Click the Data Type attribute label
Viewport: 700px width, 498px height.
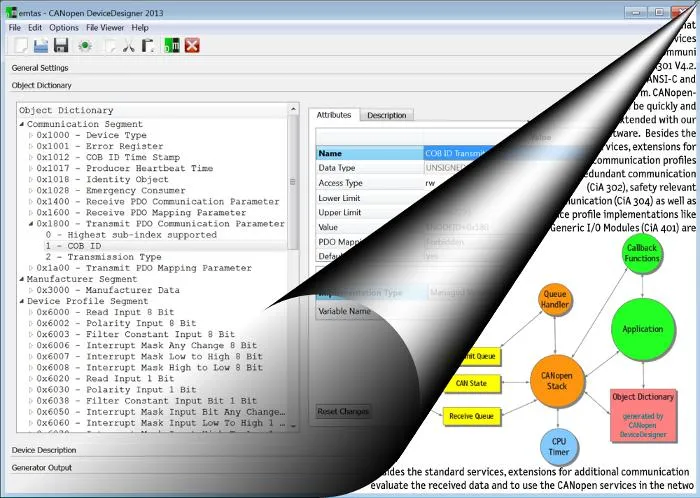point(337,168)
